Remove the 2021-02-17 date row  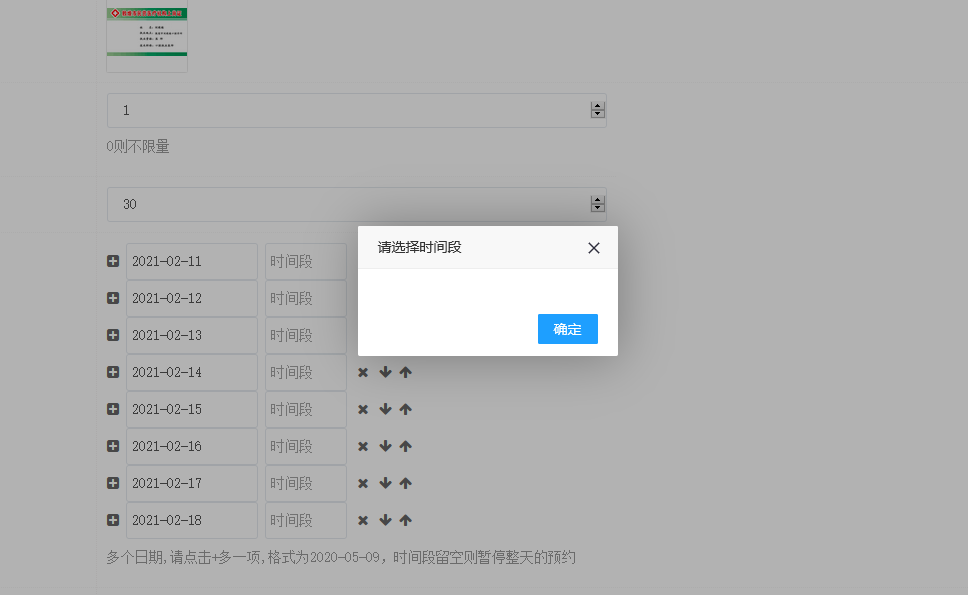click(x=363, y=483)
